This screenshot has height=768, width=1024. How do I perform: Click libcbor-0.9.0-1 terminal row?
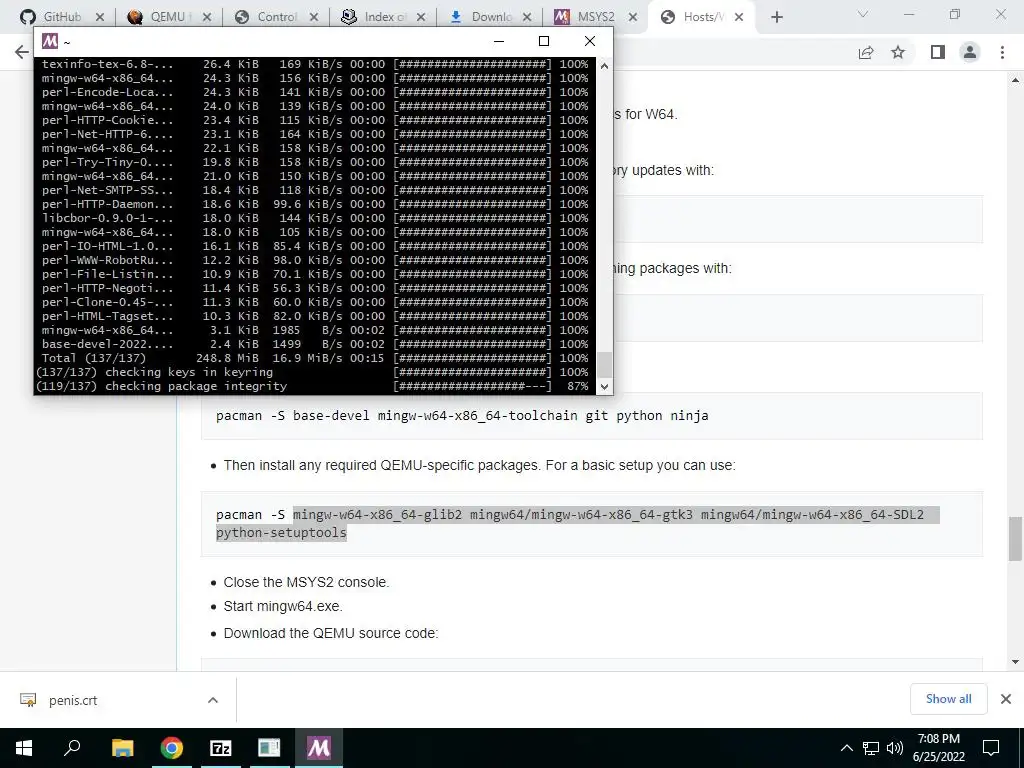coord(315,218)
